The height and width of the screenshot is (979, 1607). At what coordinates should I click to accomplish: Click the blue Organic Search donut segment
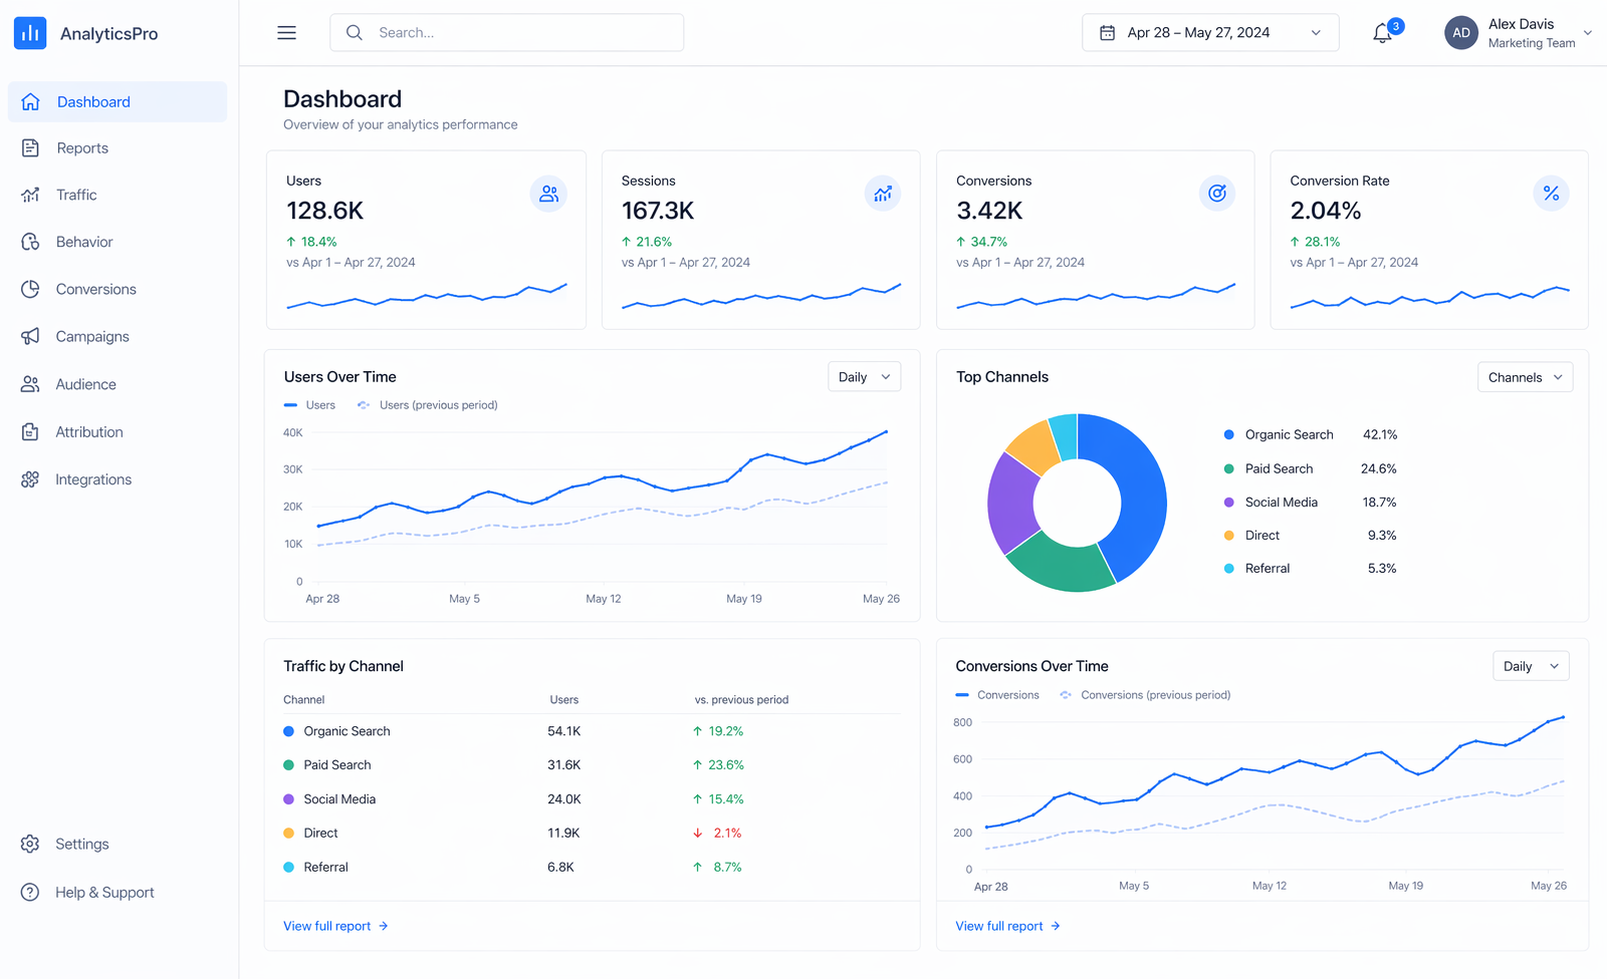(1140, 492)
